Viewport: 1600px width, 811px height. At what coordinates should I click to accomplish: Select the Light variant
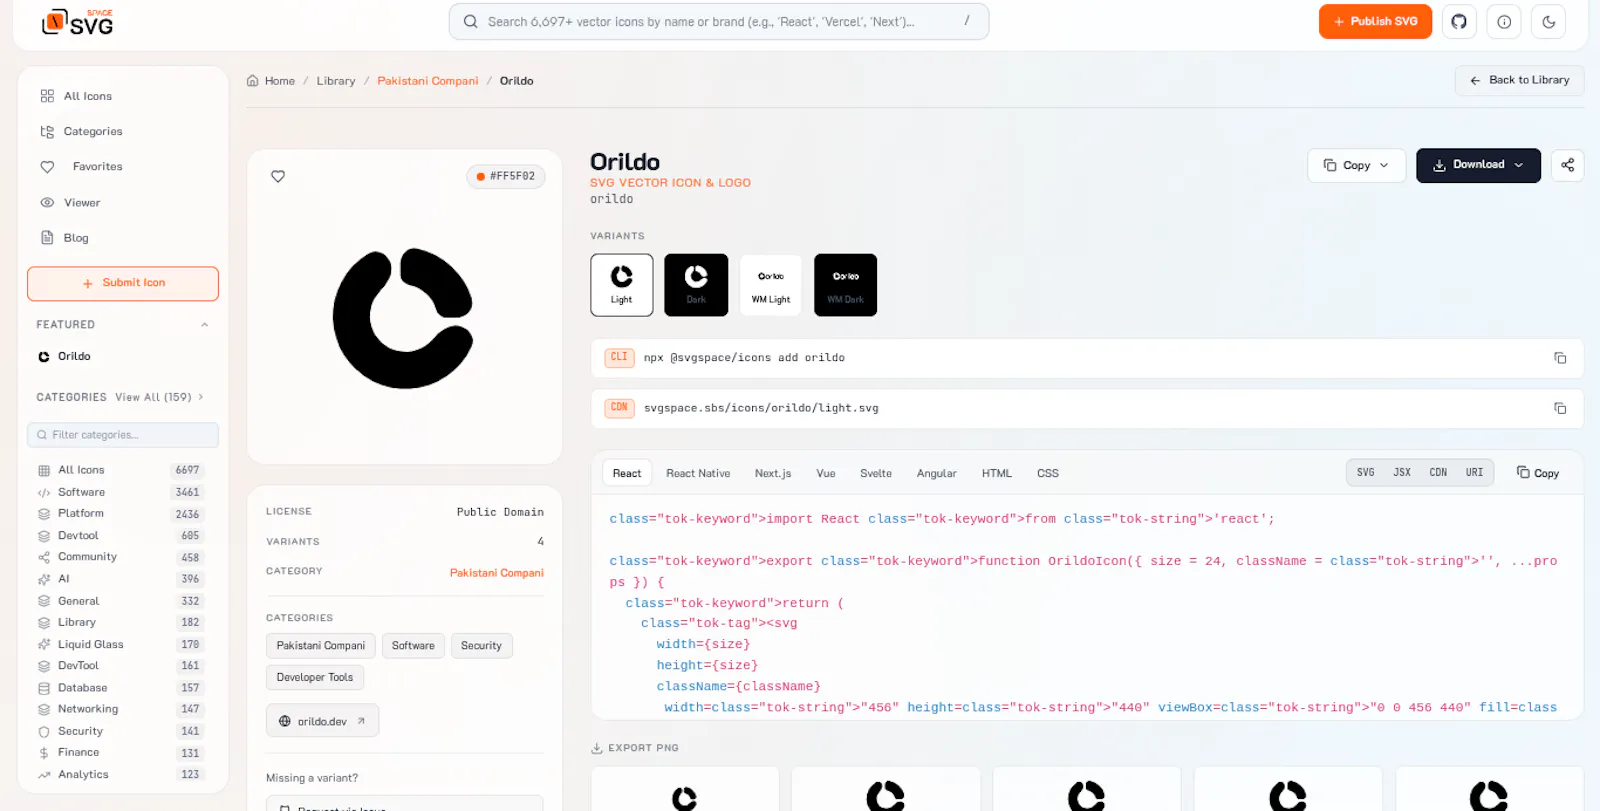point(622,285)
